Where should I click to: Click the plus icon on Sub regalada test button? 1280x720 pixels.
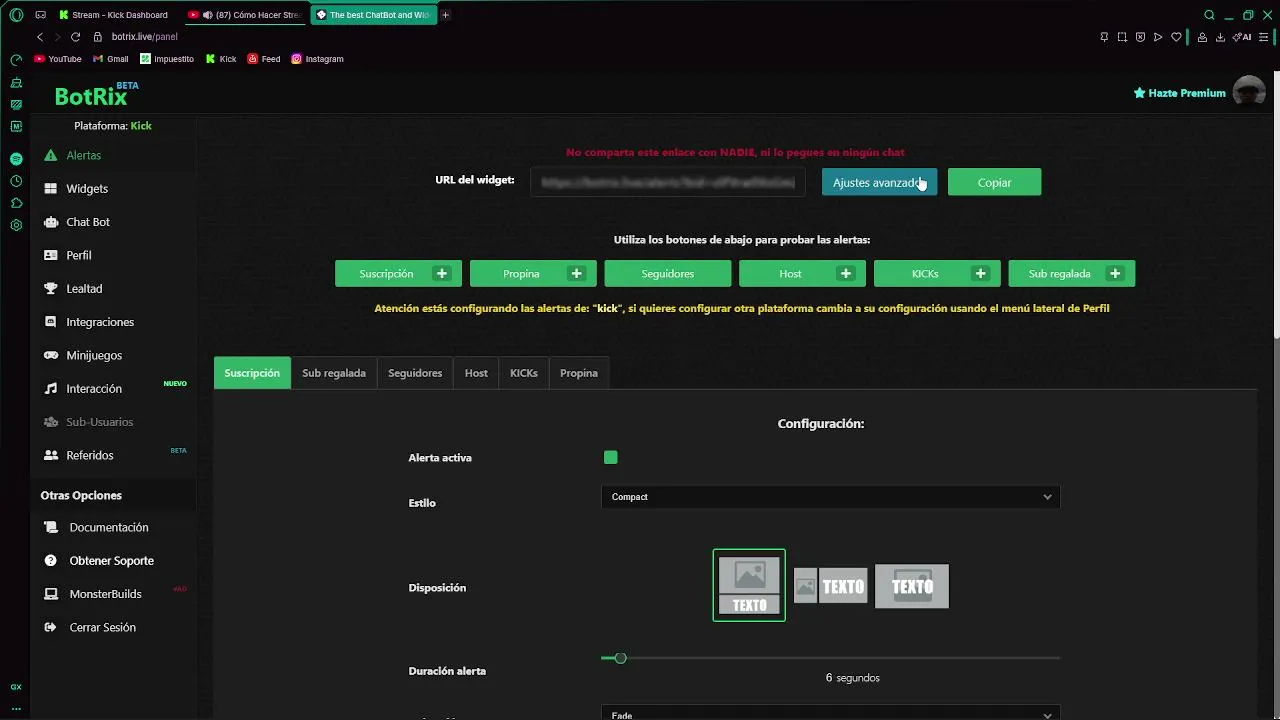coord(1115,273)
